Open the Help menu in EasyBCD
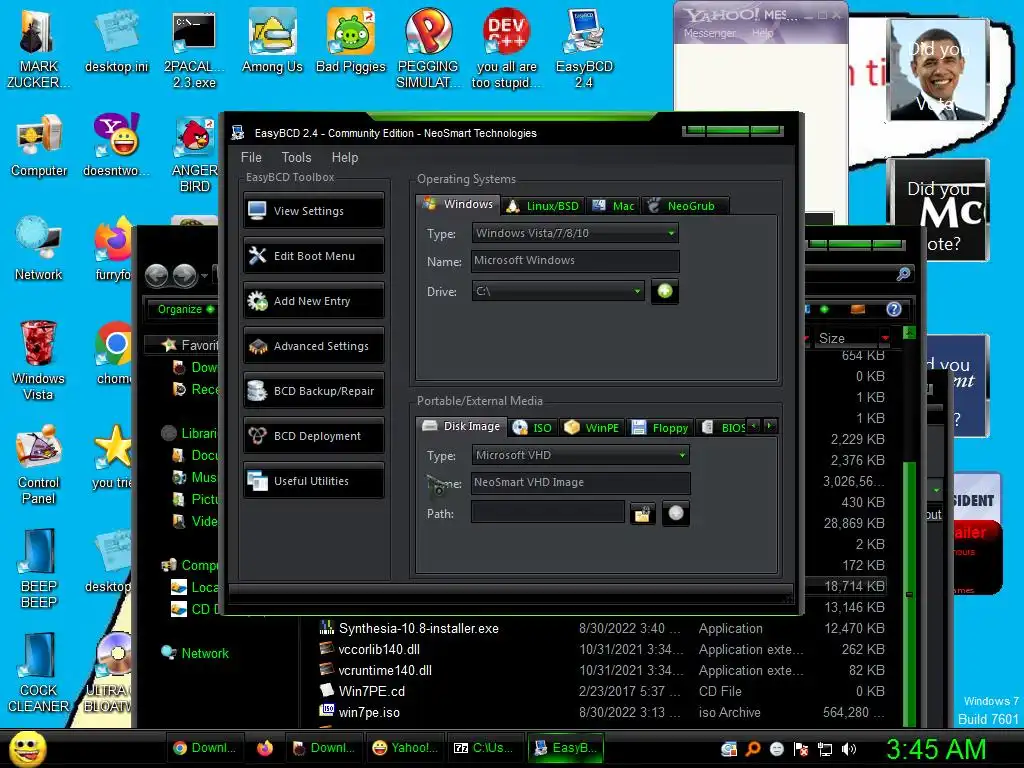 click(x=345, y=157)
